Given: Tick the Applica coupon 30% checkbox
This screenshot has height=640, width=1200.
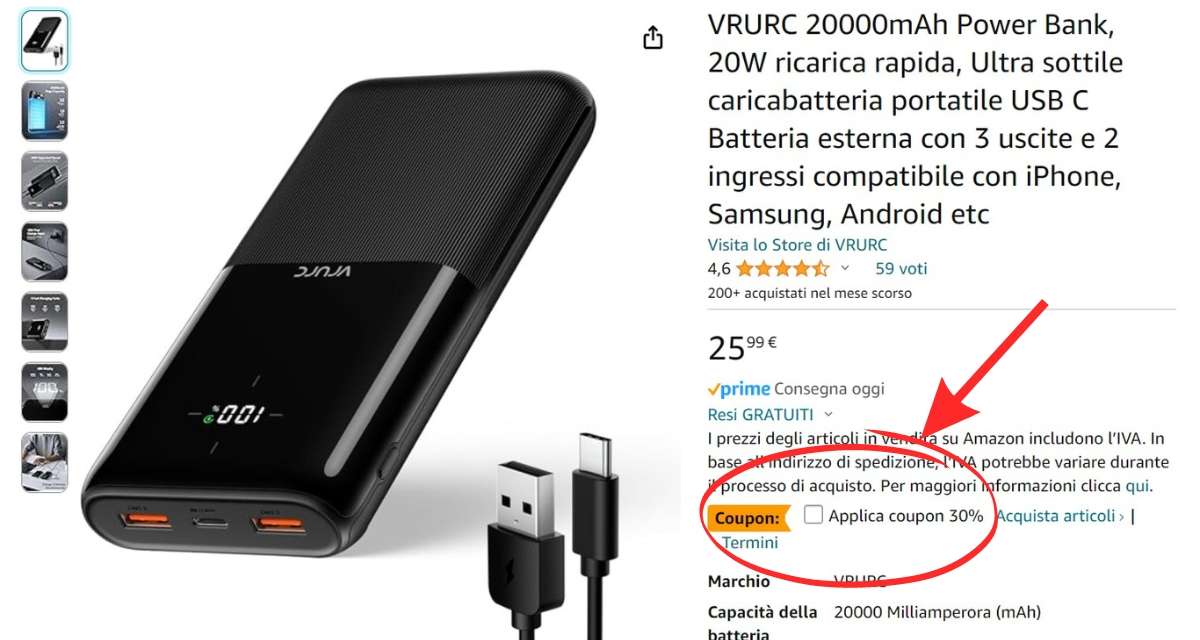Looking at the screenshot, I should [x=813, y=515].
